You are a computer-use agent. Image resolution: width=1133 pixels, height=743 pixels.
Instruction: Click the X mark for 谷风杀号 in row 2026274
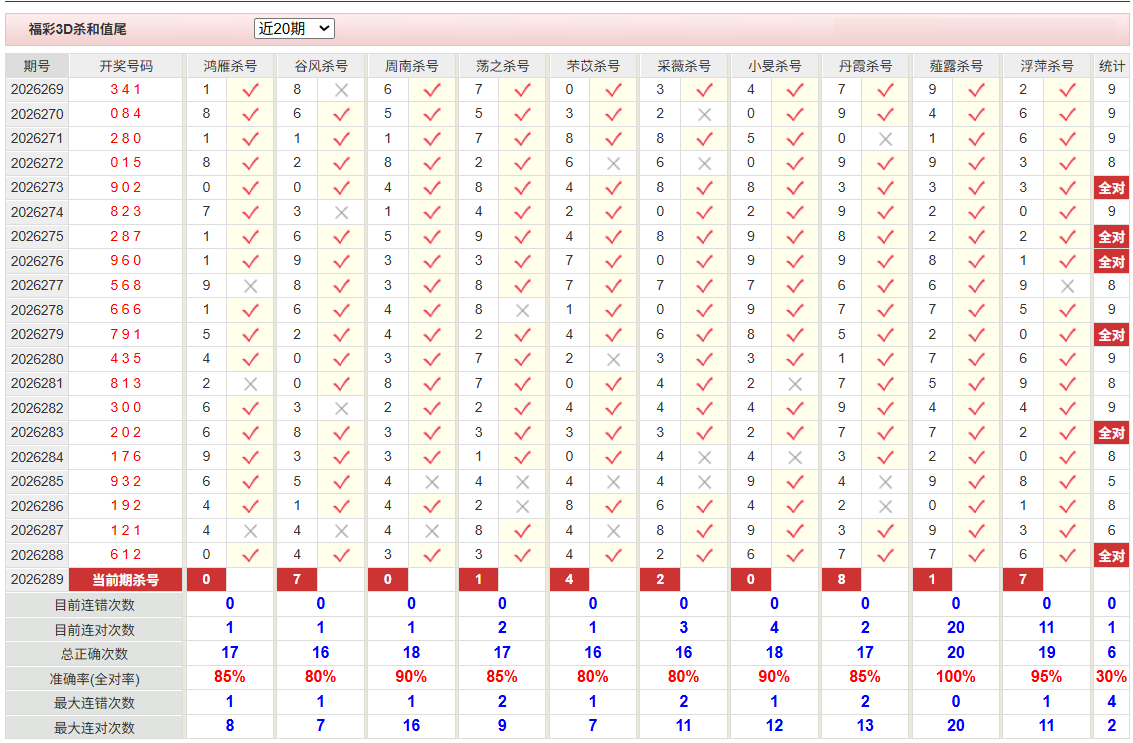341,212
